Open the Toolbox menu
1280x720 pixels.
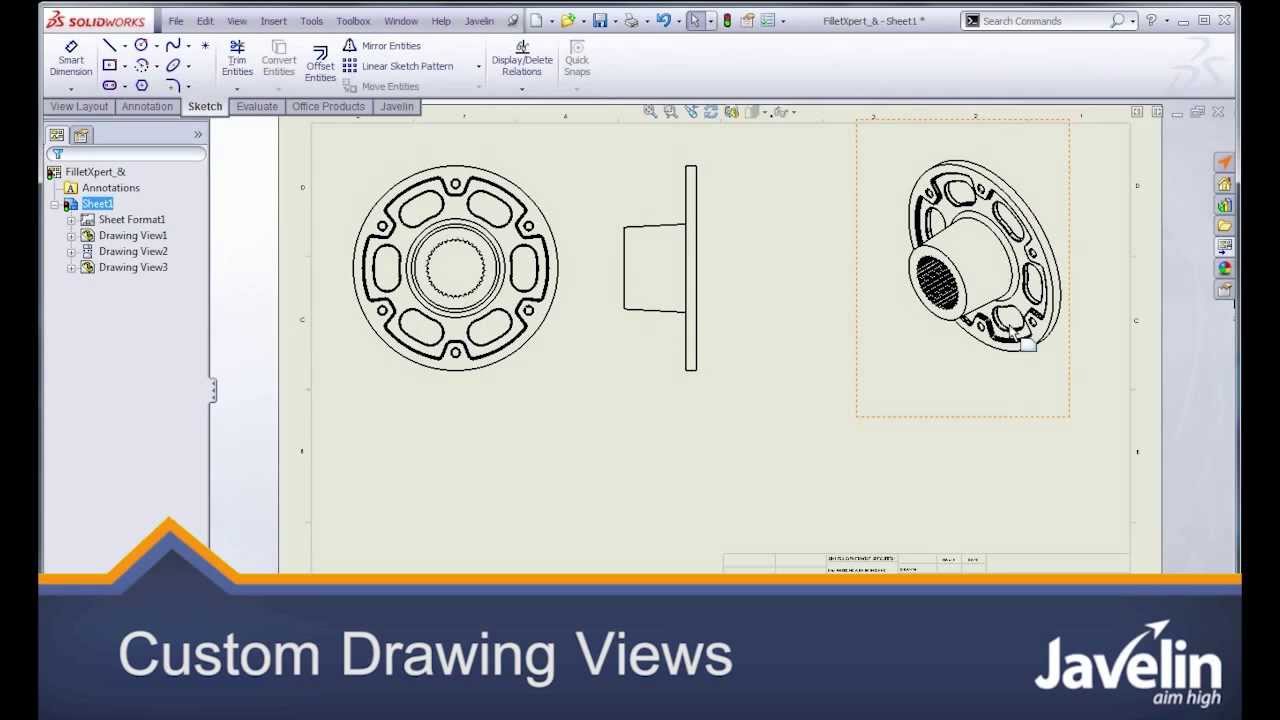(x=353, y=21)
